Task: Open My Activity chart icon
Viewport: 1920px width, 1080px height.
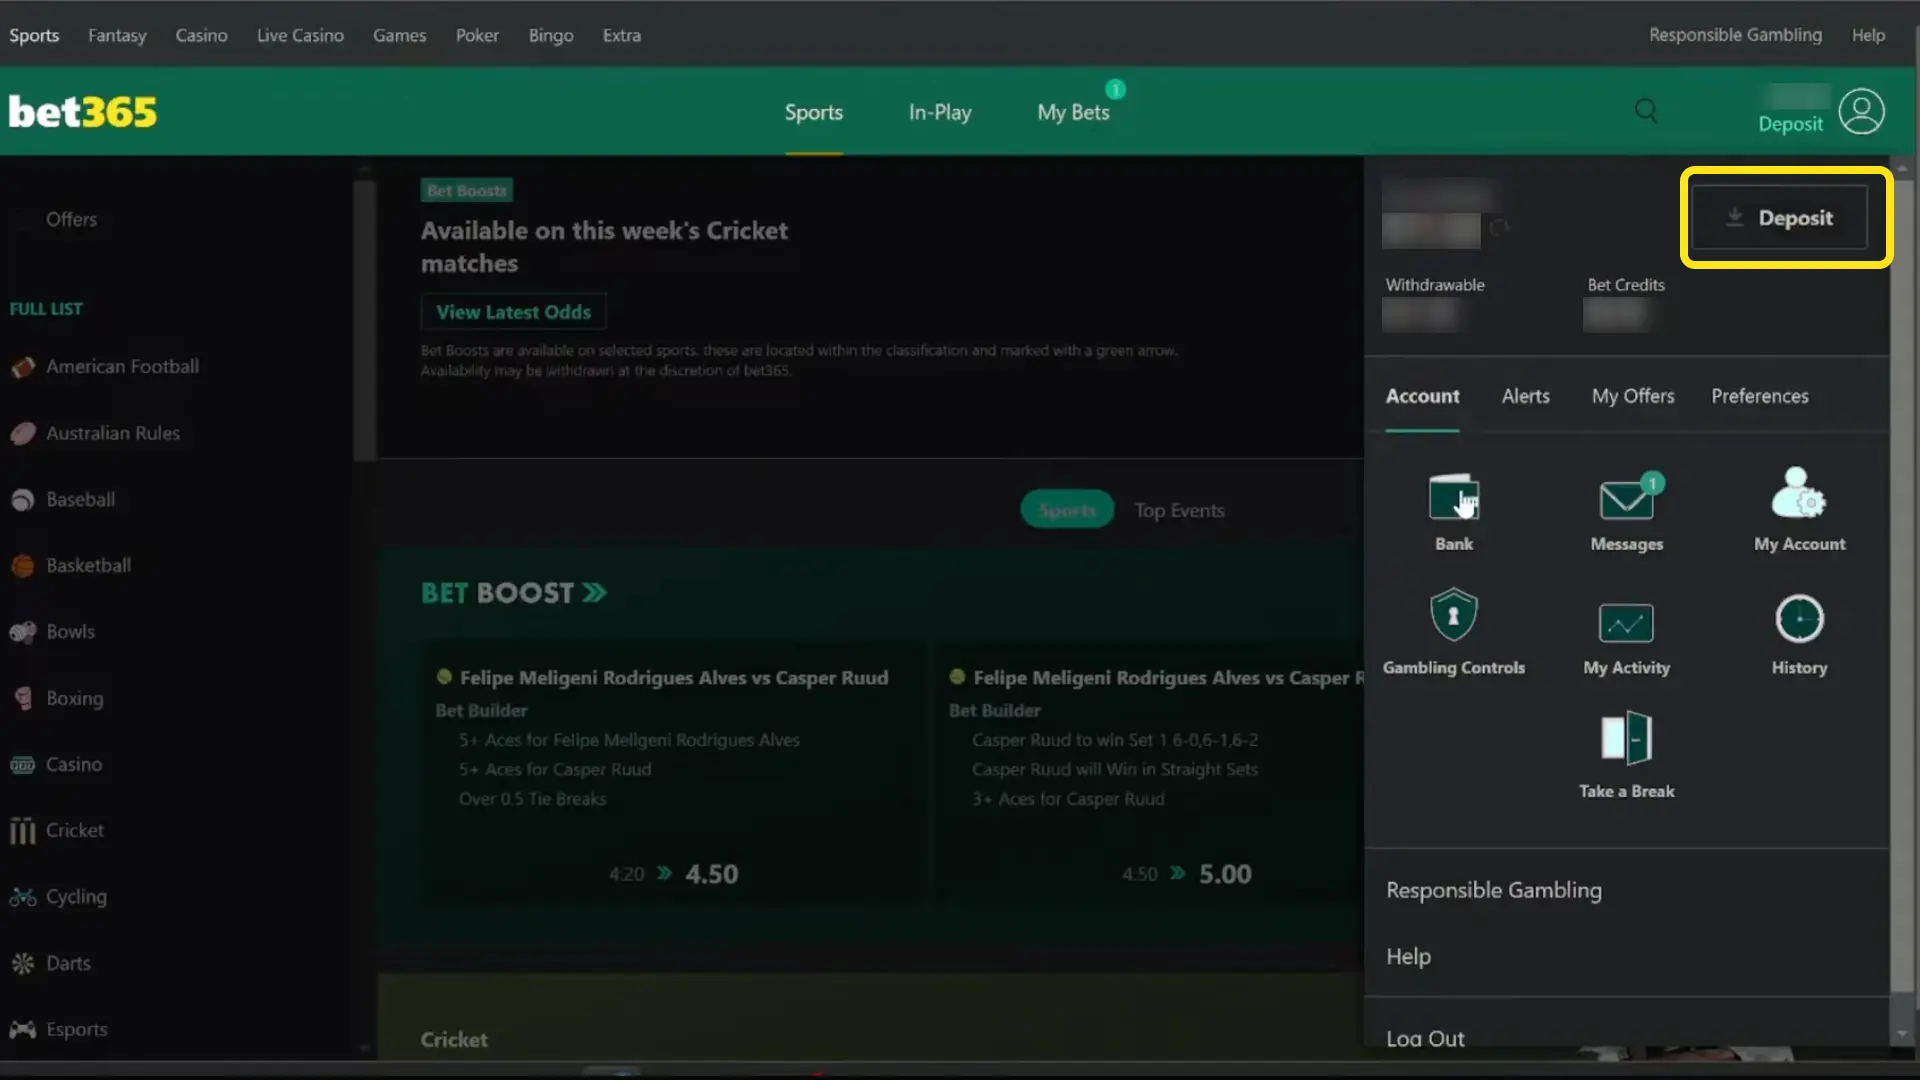Action: tap(1626, 622)
